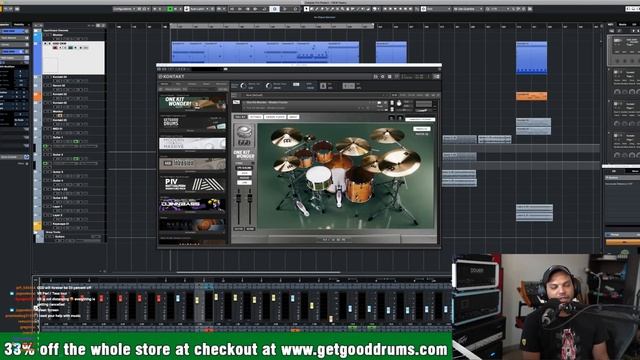Click the instrument tune knob in Kontakt header
The height and width of the screenshot is (360, 640).
click(399, 104)
